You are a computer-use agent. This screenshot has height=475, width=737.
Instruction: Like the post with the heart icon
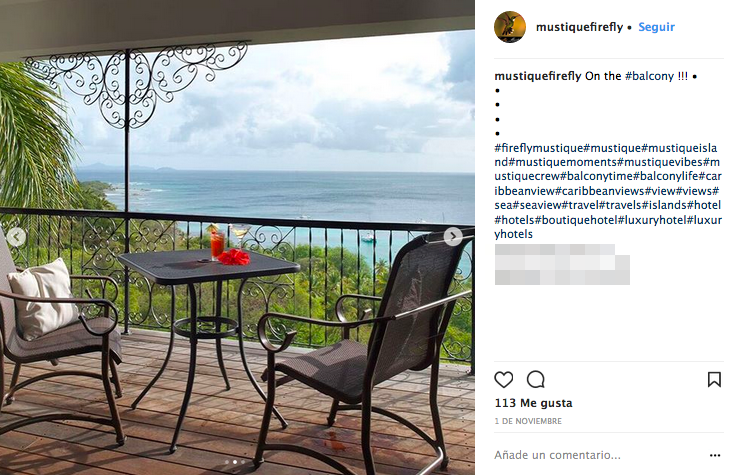(503, 379)
